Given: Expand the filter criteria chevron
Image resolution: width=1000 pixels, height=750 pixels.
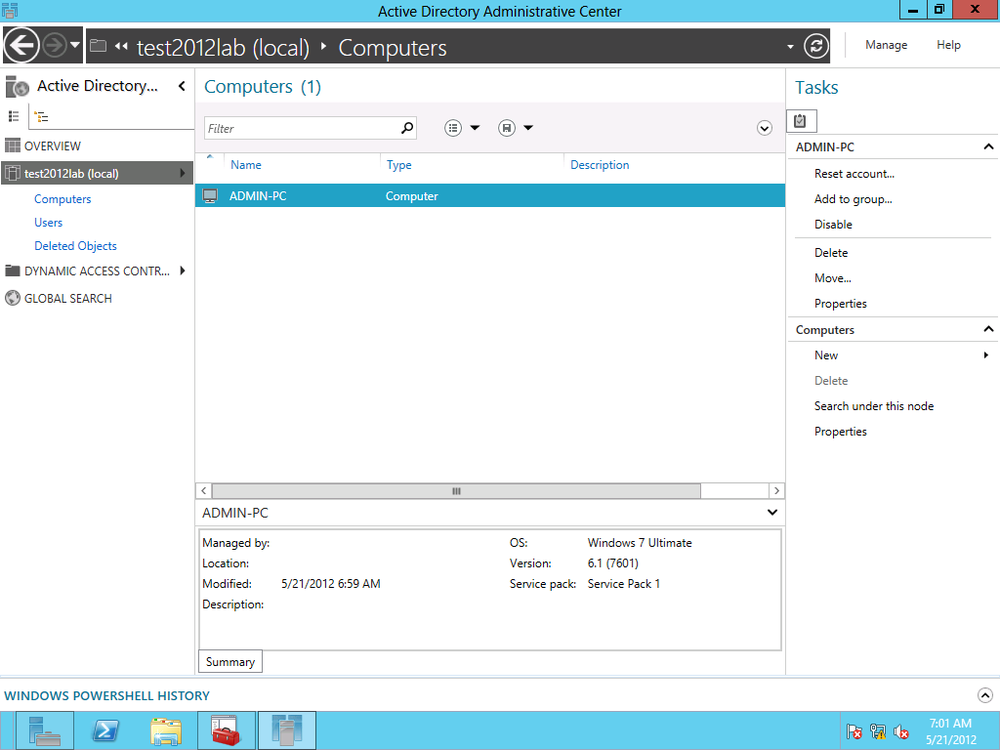Looking at the screenshot, I should (764, 128).
